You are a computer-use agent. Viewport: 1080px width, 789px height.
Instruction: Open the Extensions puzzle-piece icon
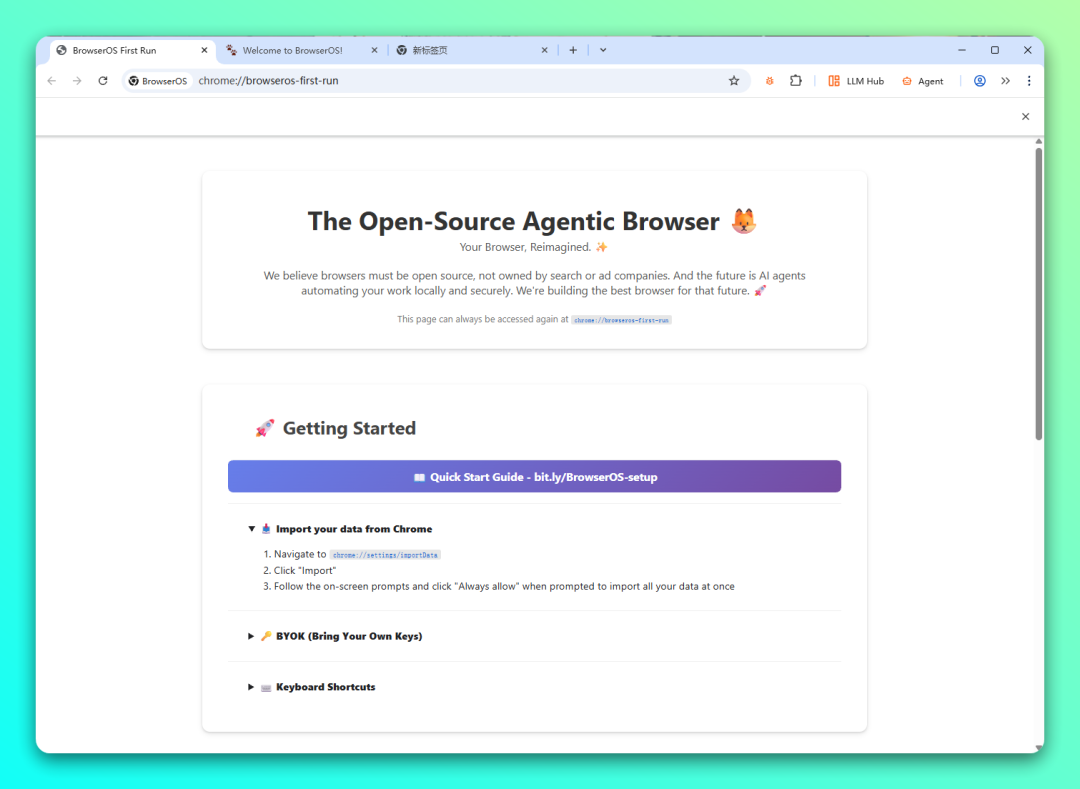(x=796, y=81)
